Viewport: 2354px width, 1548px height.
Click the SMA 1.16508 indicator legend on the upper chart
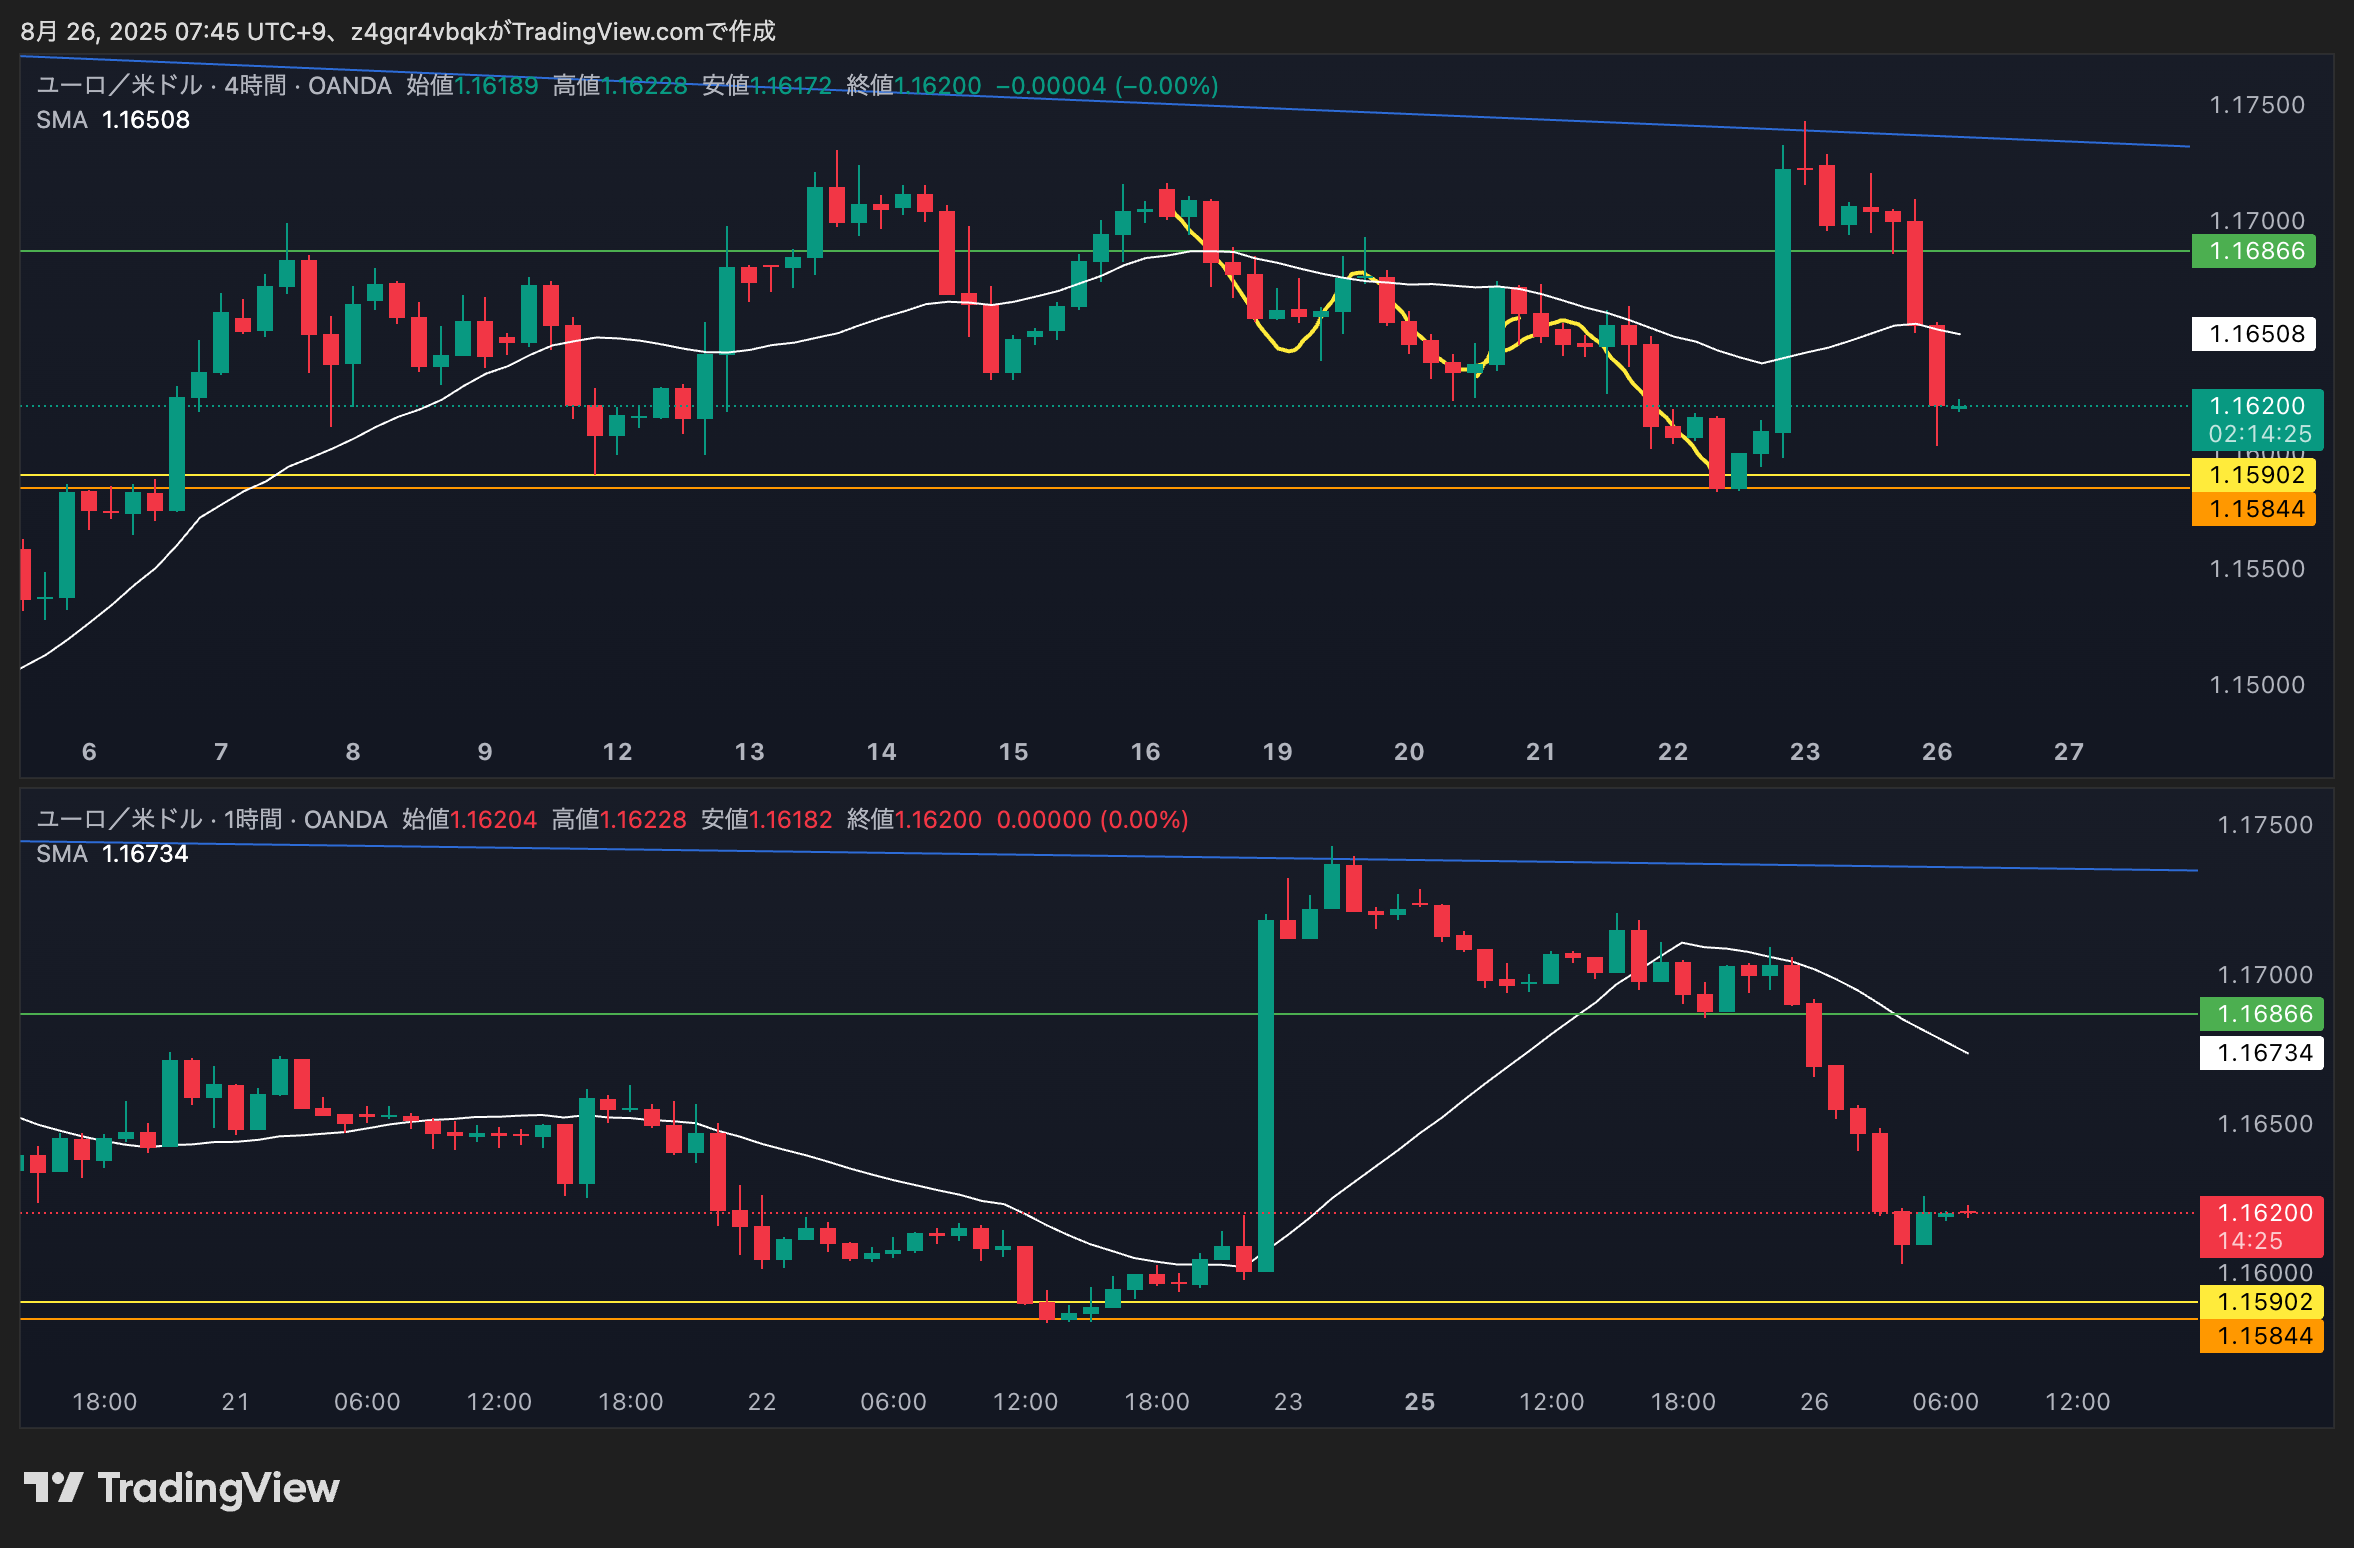(x=113, y=120)
